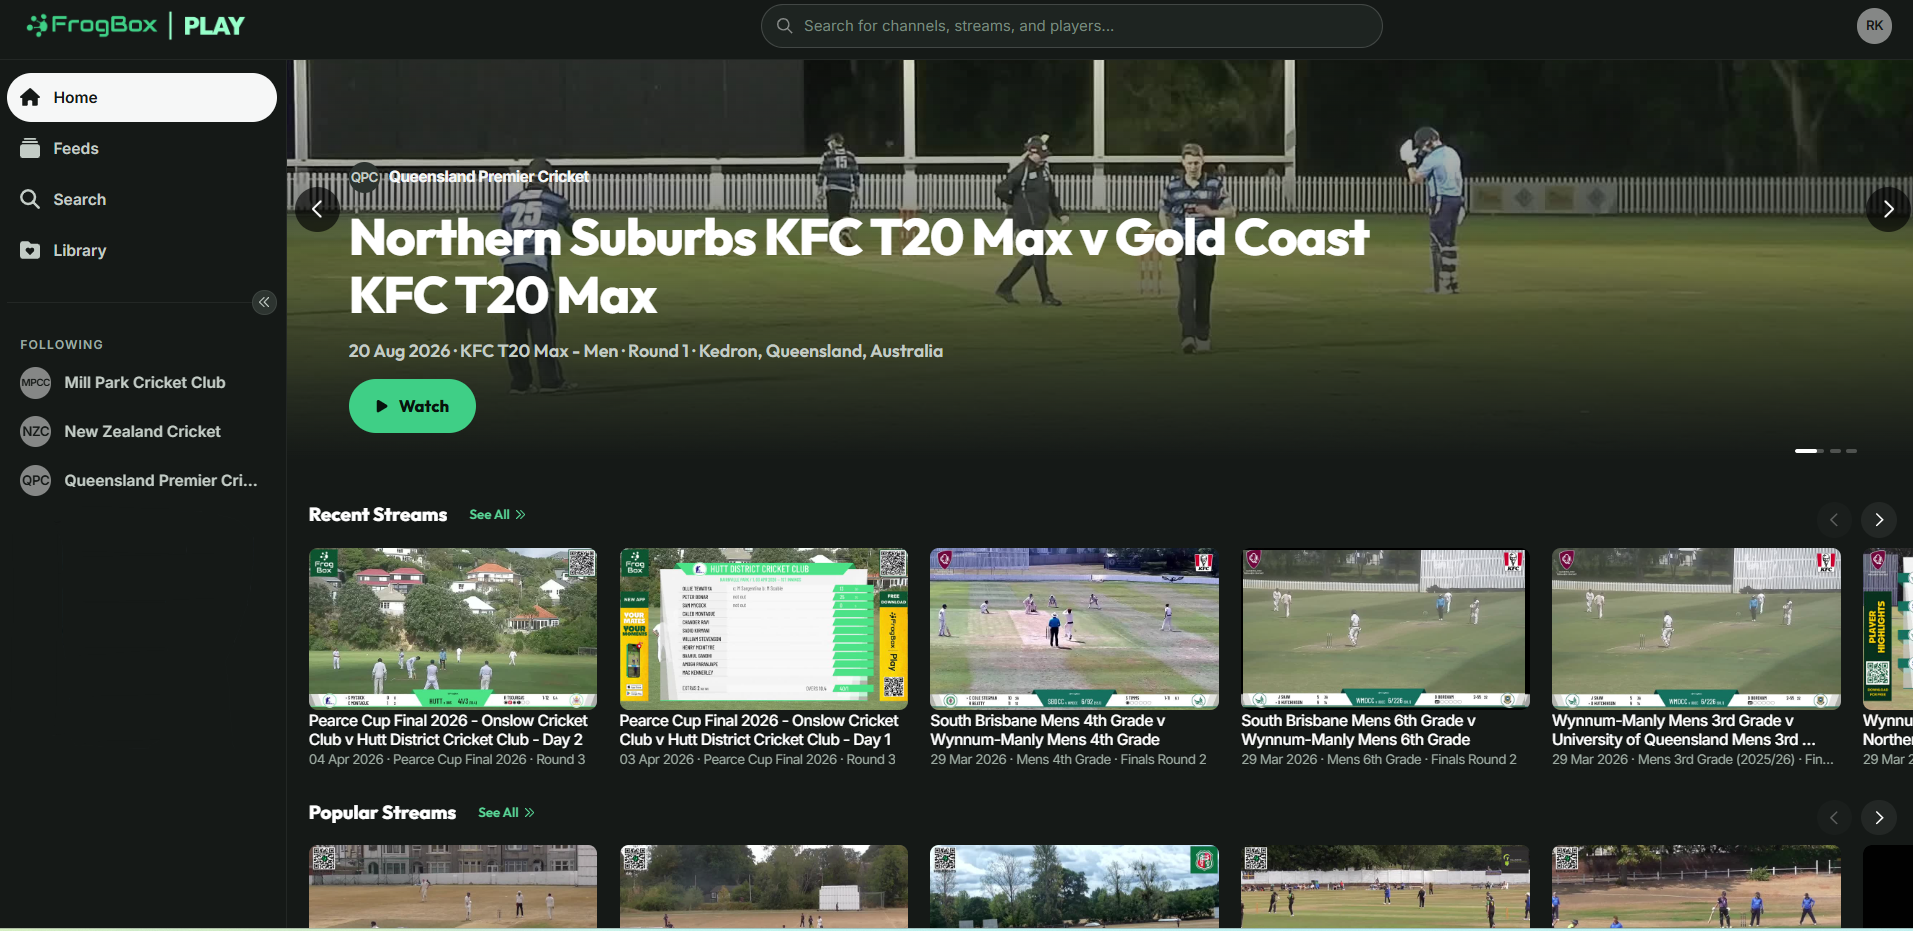This screenshot has width=1913, height=931.
Task: Select the second carousel indicator dash
Action: coord(1835,451)
